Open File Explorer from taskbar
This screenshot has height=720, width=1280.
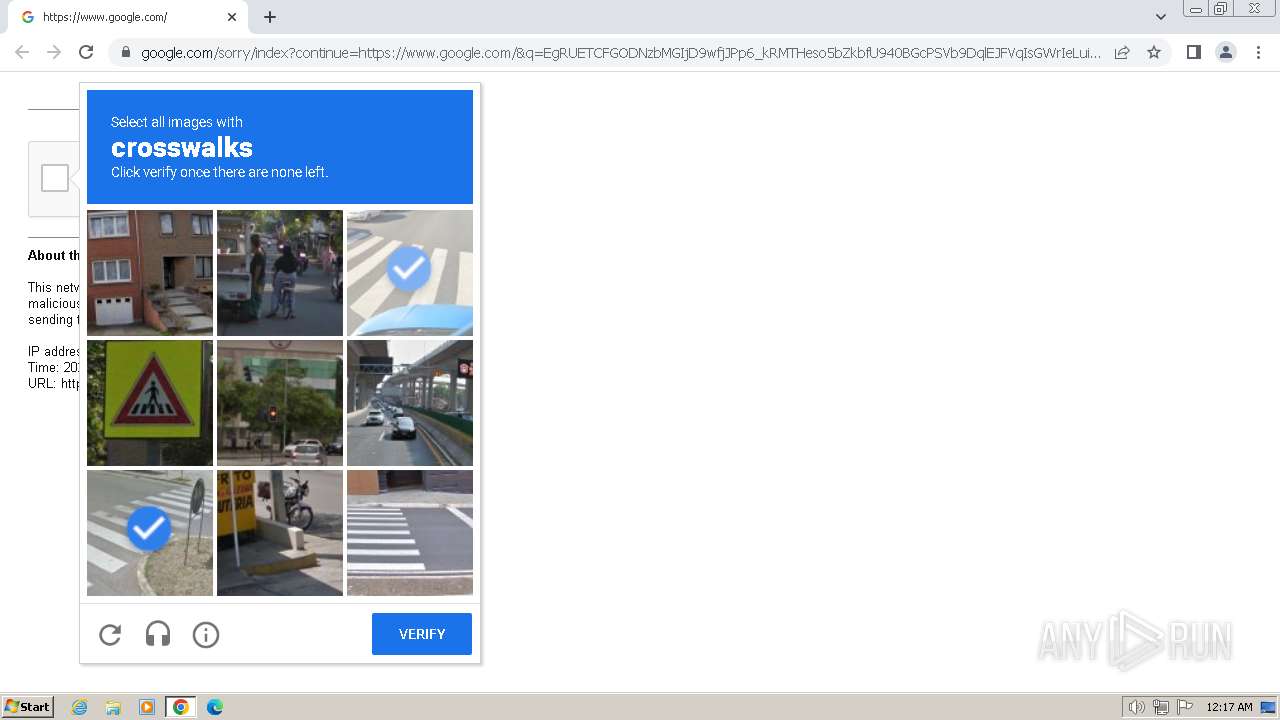(x=113, y=707)
